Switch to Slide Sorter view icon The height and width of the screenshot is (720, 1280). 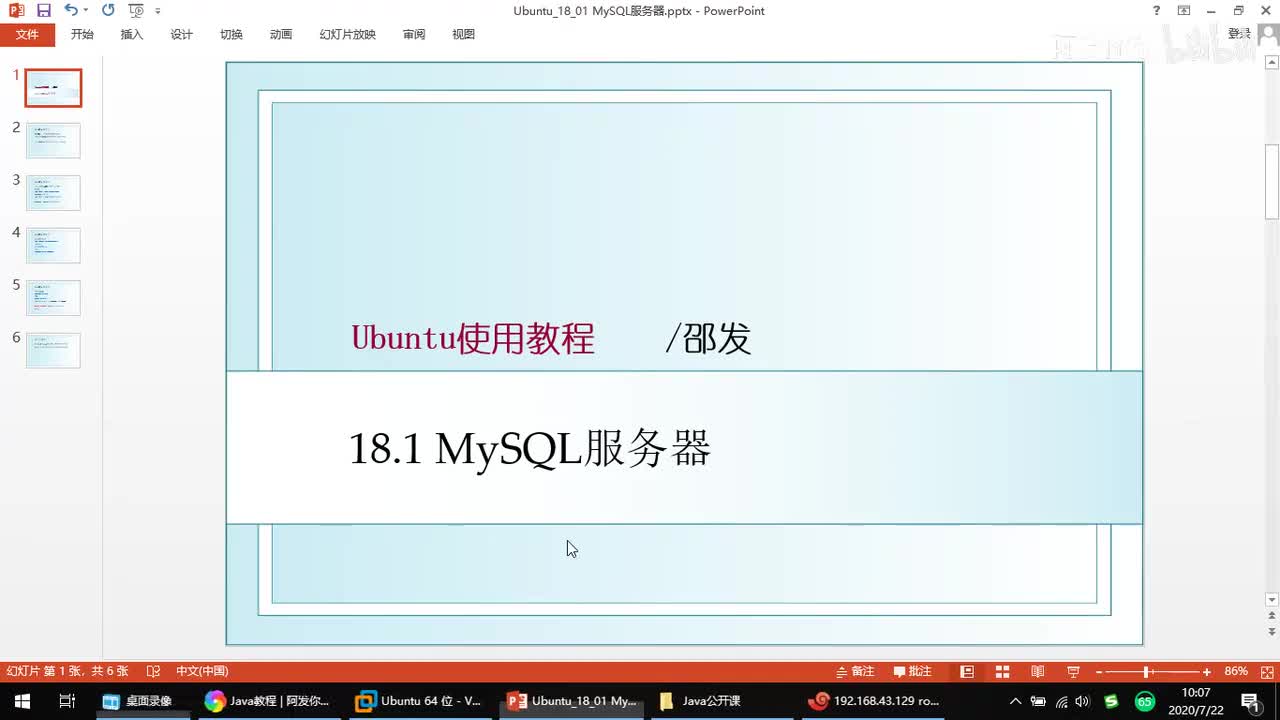(1002, 671)
